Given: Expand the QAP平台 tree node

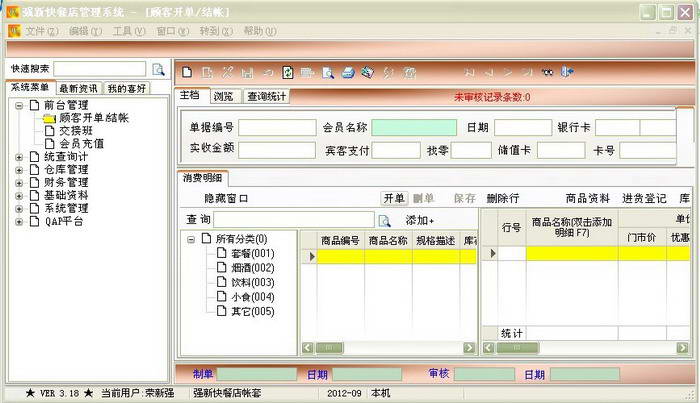Looking at the screenshot, I should point(19,222).
